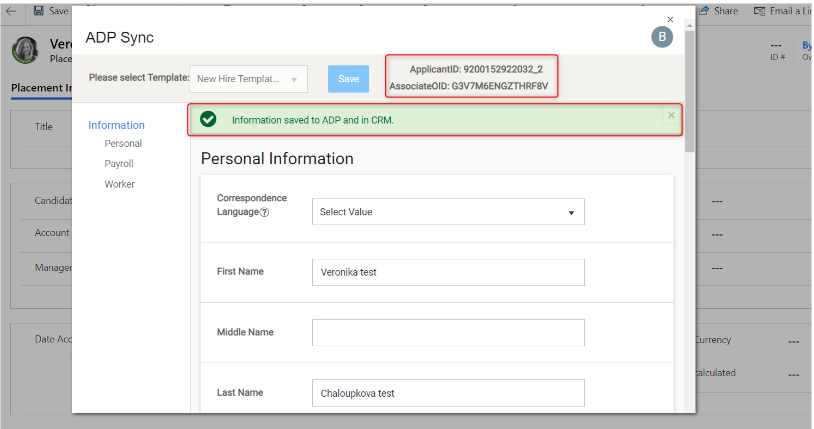This screenshot has width=814, height=429.
Task: Open the B user avatar badge
Action: pyautogui.click(x=662, y=37)
